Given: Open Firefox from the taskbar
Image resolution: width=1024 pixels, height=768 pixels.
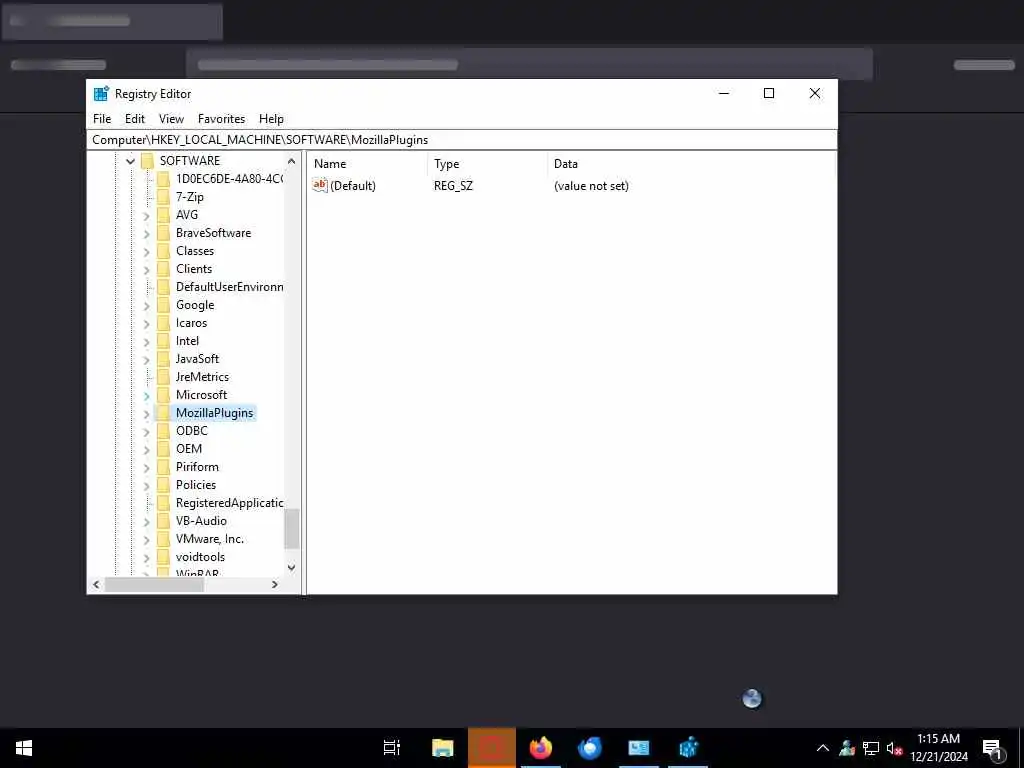Looking at the screenshot, I should click(x=541, y=748).
